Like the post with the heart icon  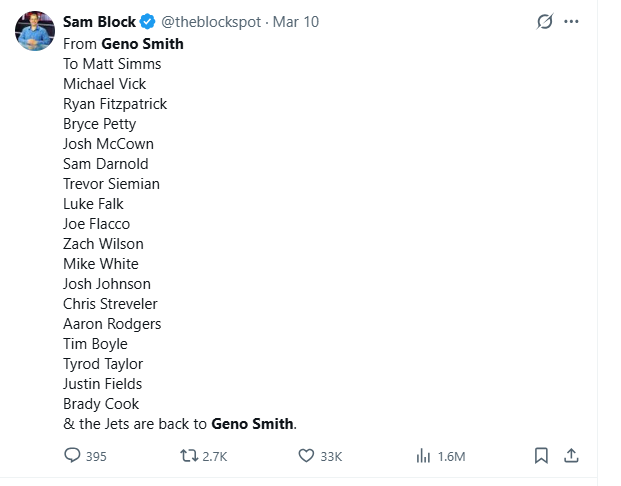coord(307,456)
